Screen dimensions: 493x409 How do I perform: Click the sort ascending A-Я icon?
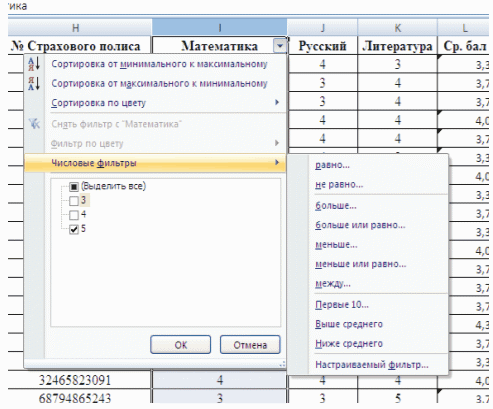[x=34, y=64]
